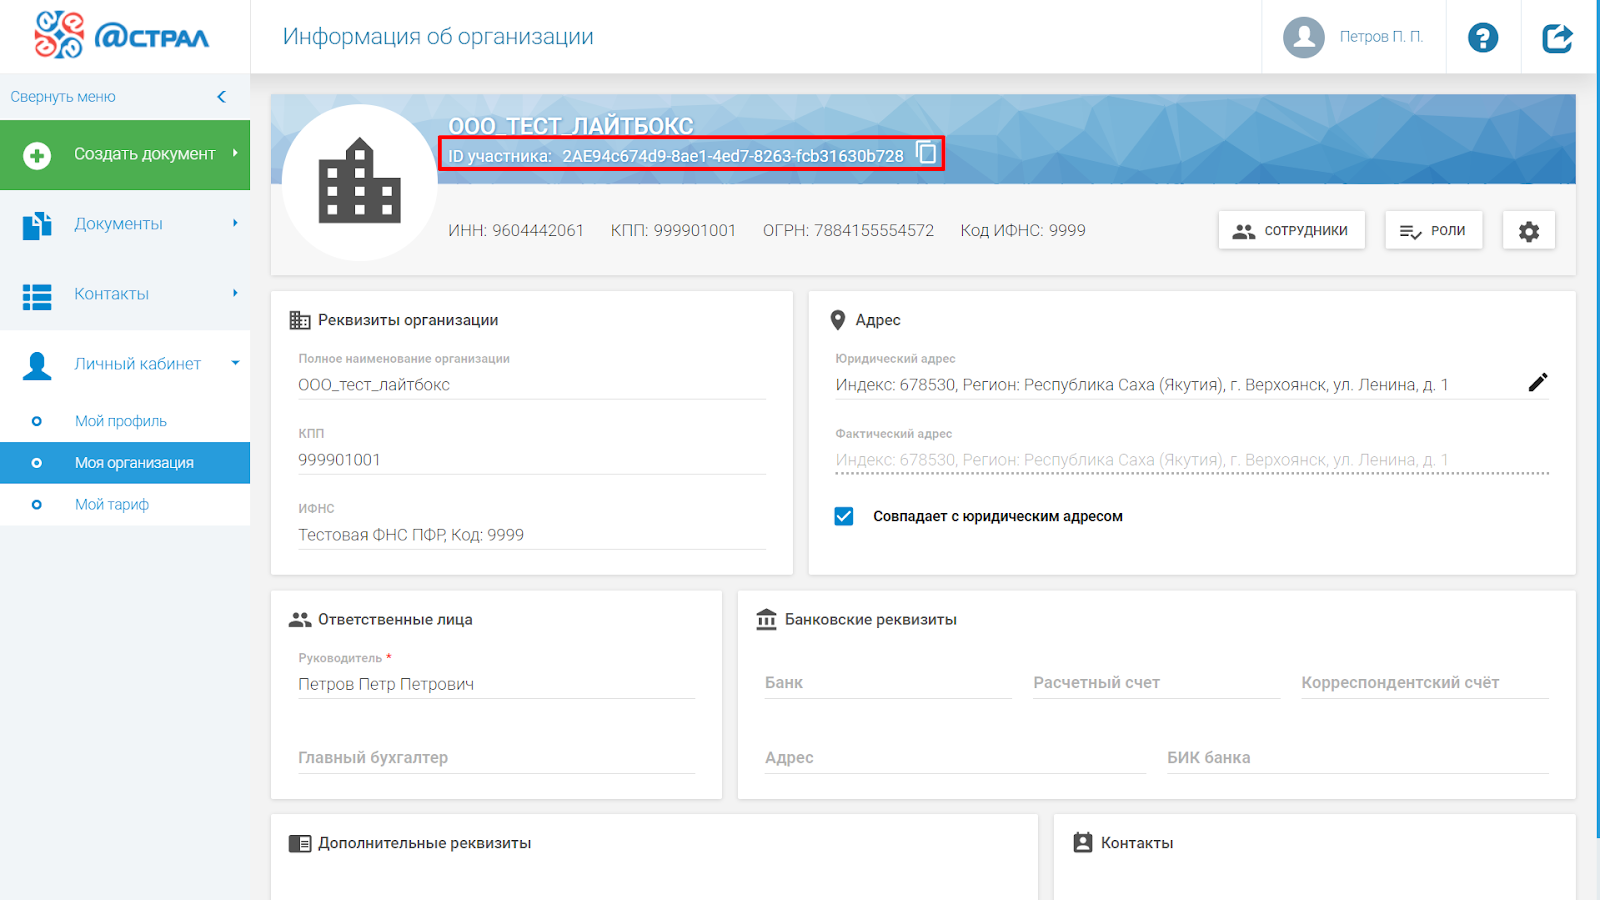Click the Банк field
Image resolution: width=1600 pixels, height=900 pixels.
[x=888, y=683]
